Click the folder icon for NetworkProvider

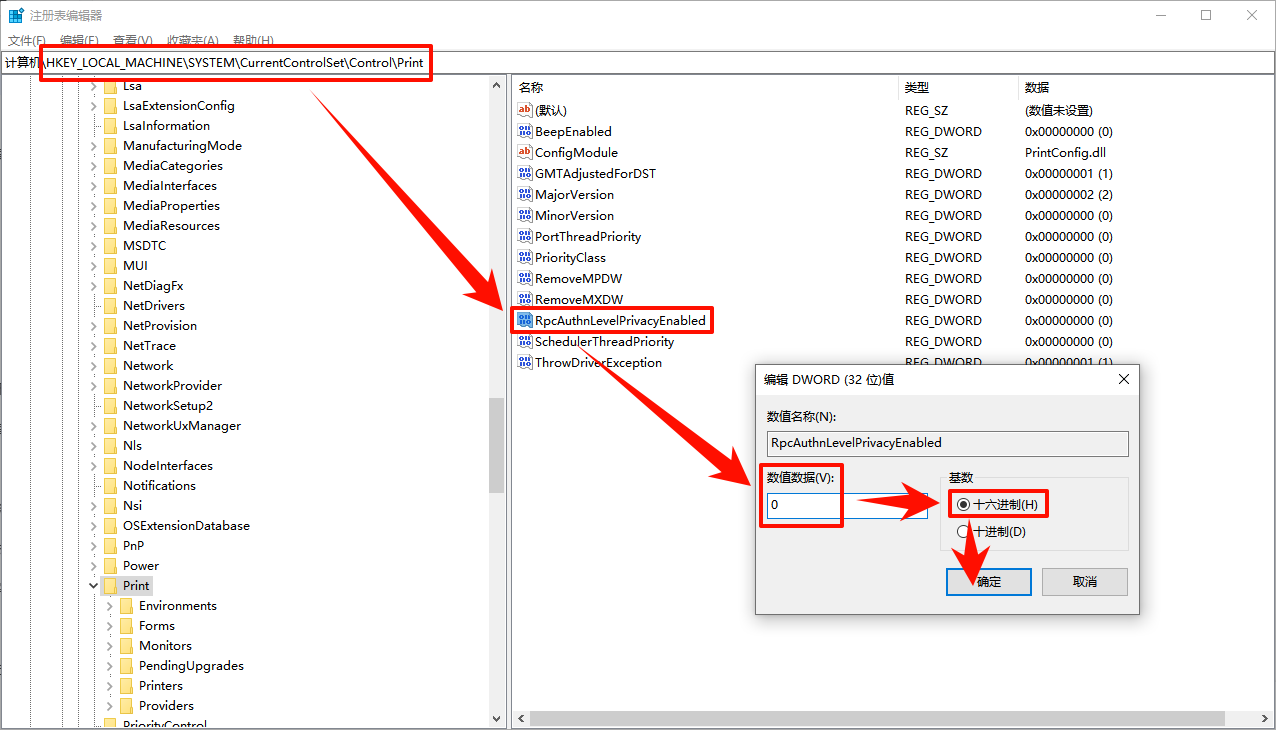[110, 386]
